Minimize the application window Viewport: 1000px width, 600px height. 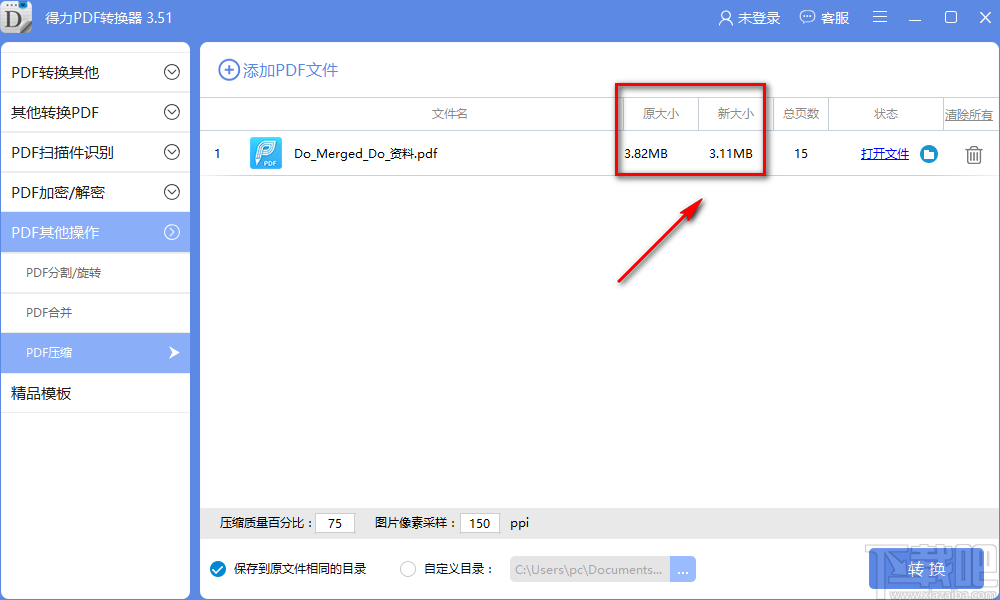(915, 18)
